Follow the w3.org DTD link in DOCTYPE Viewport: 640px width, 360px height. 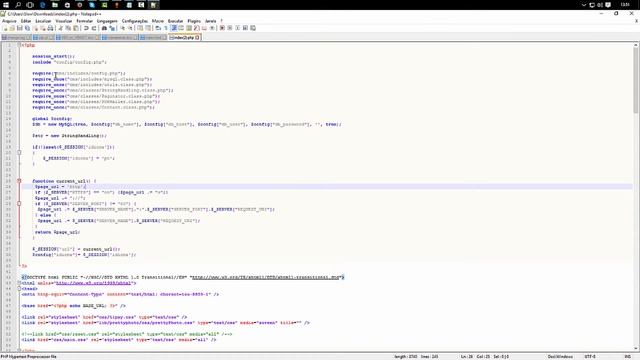(266, 277)
